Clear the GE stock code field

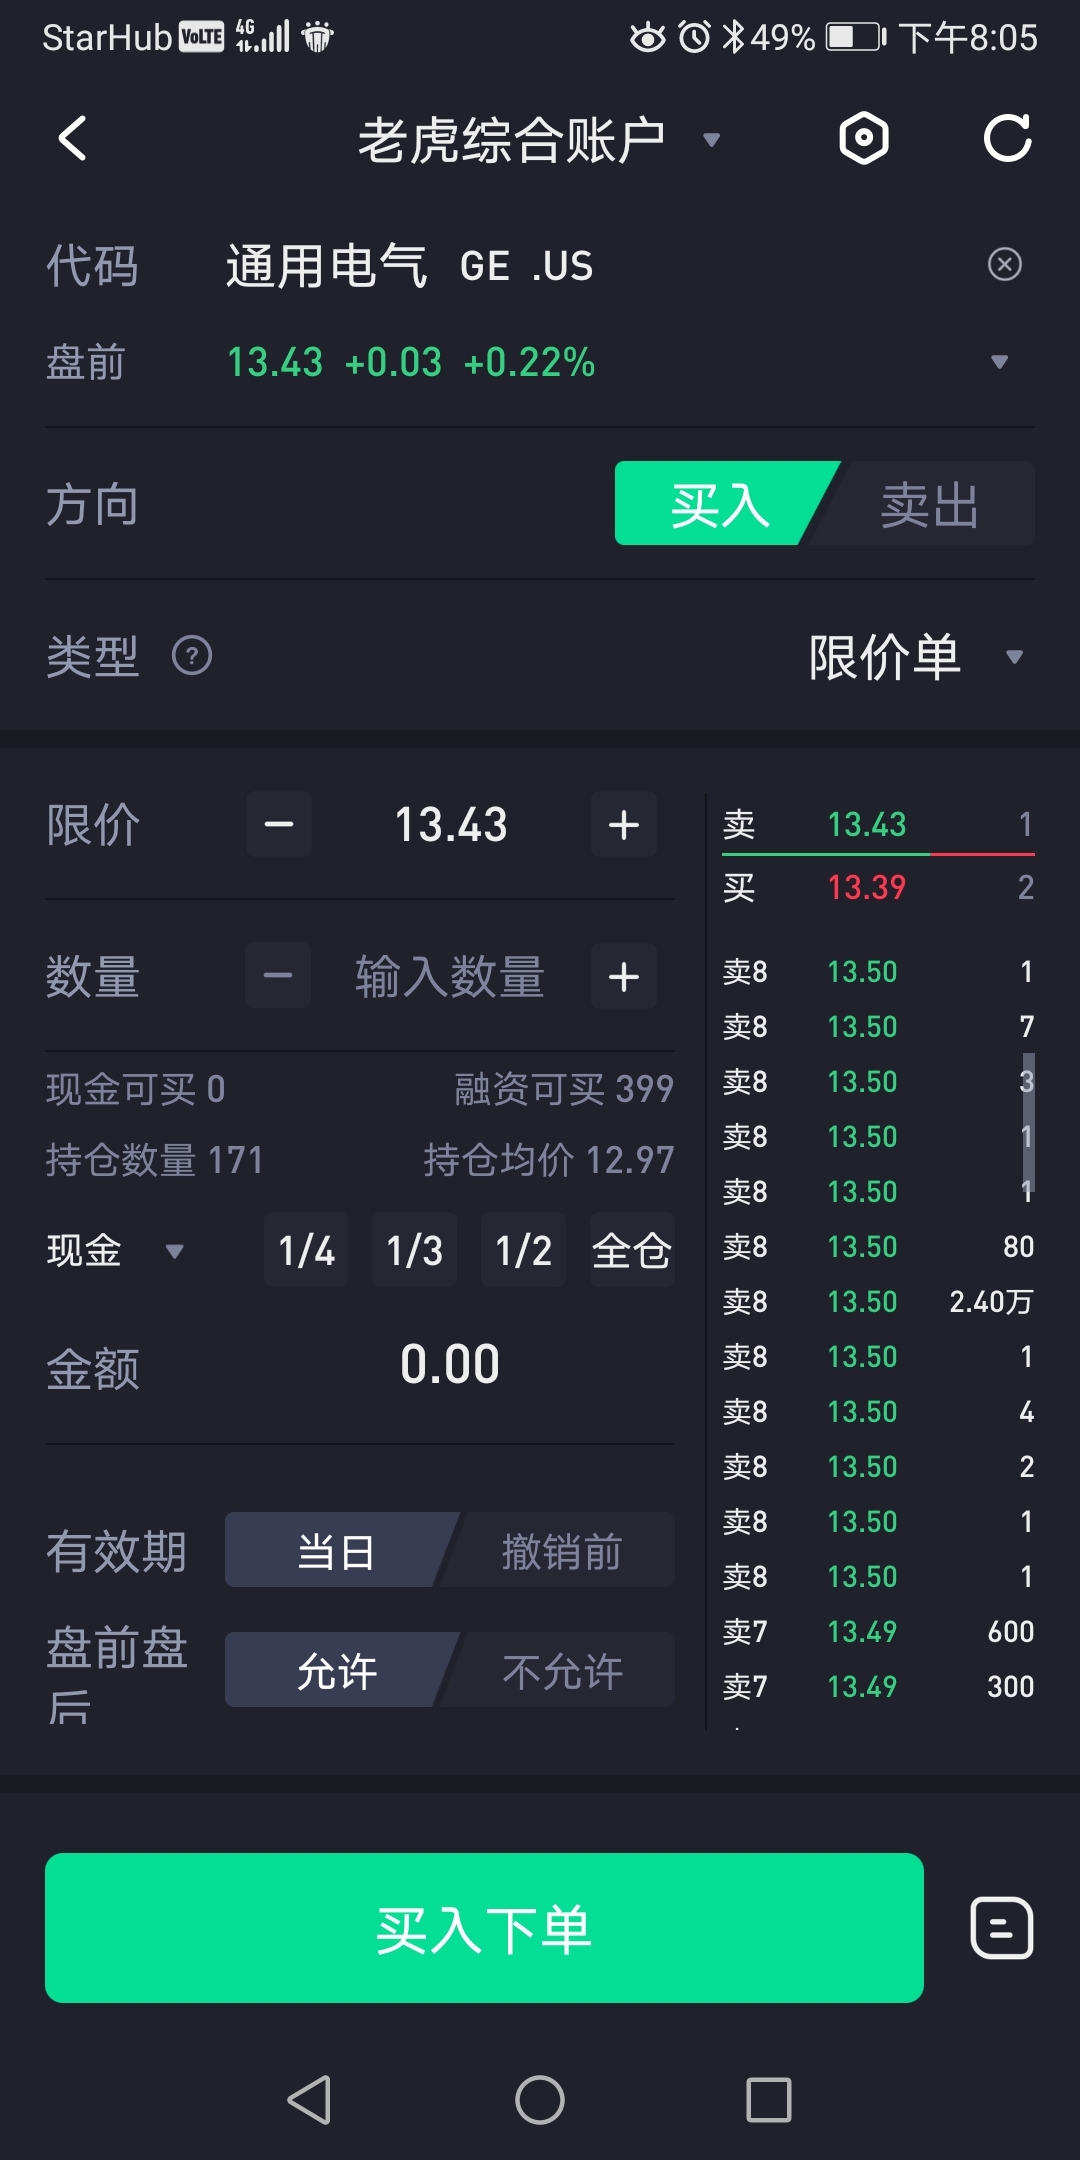click(1004, 264)
